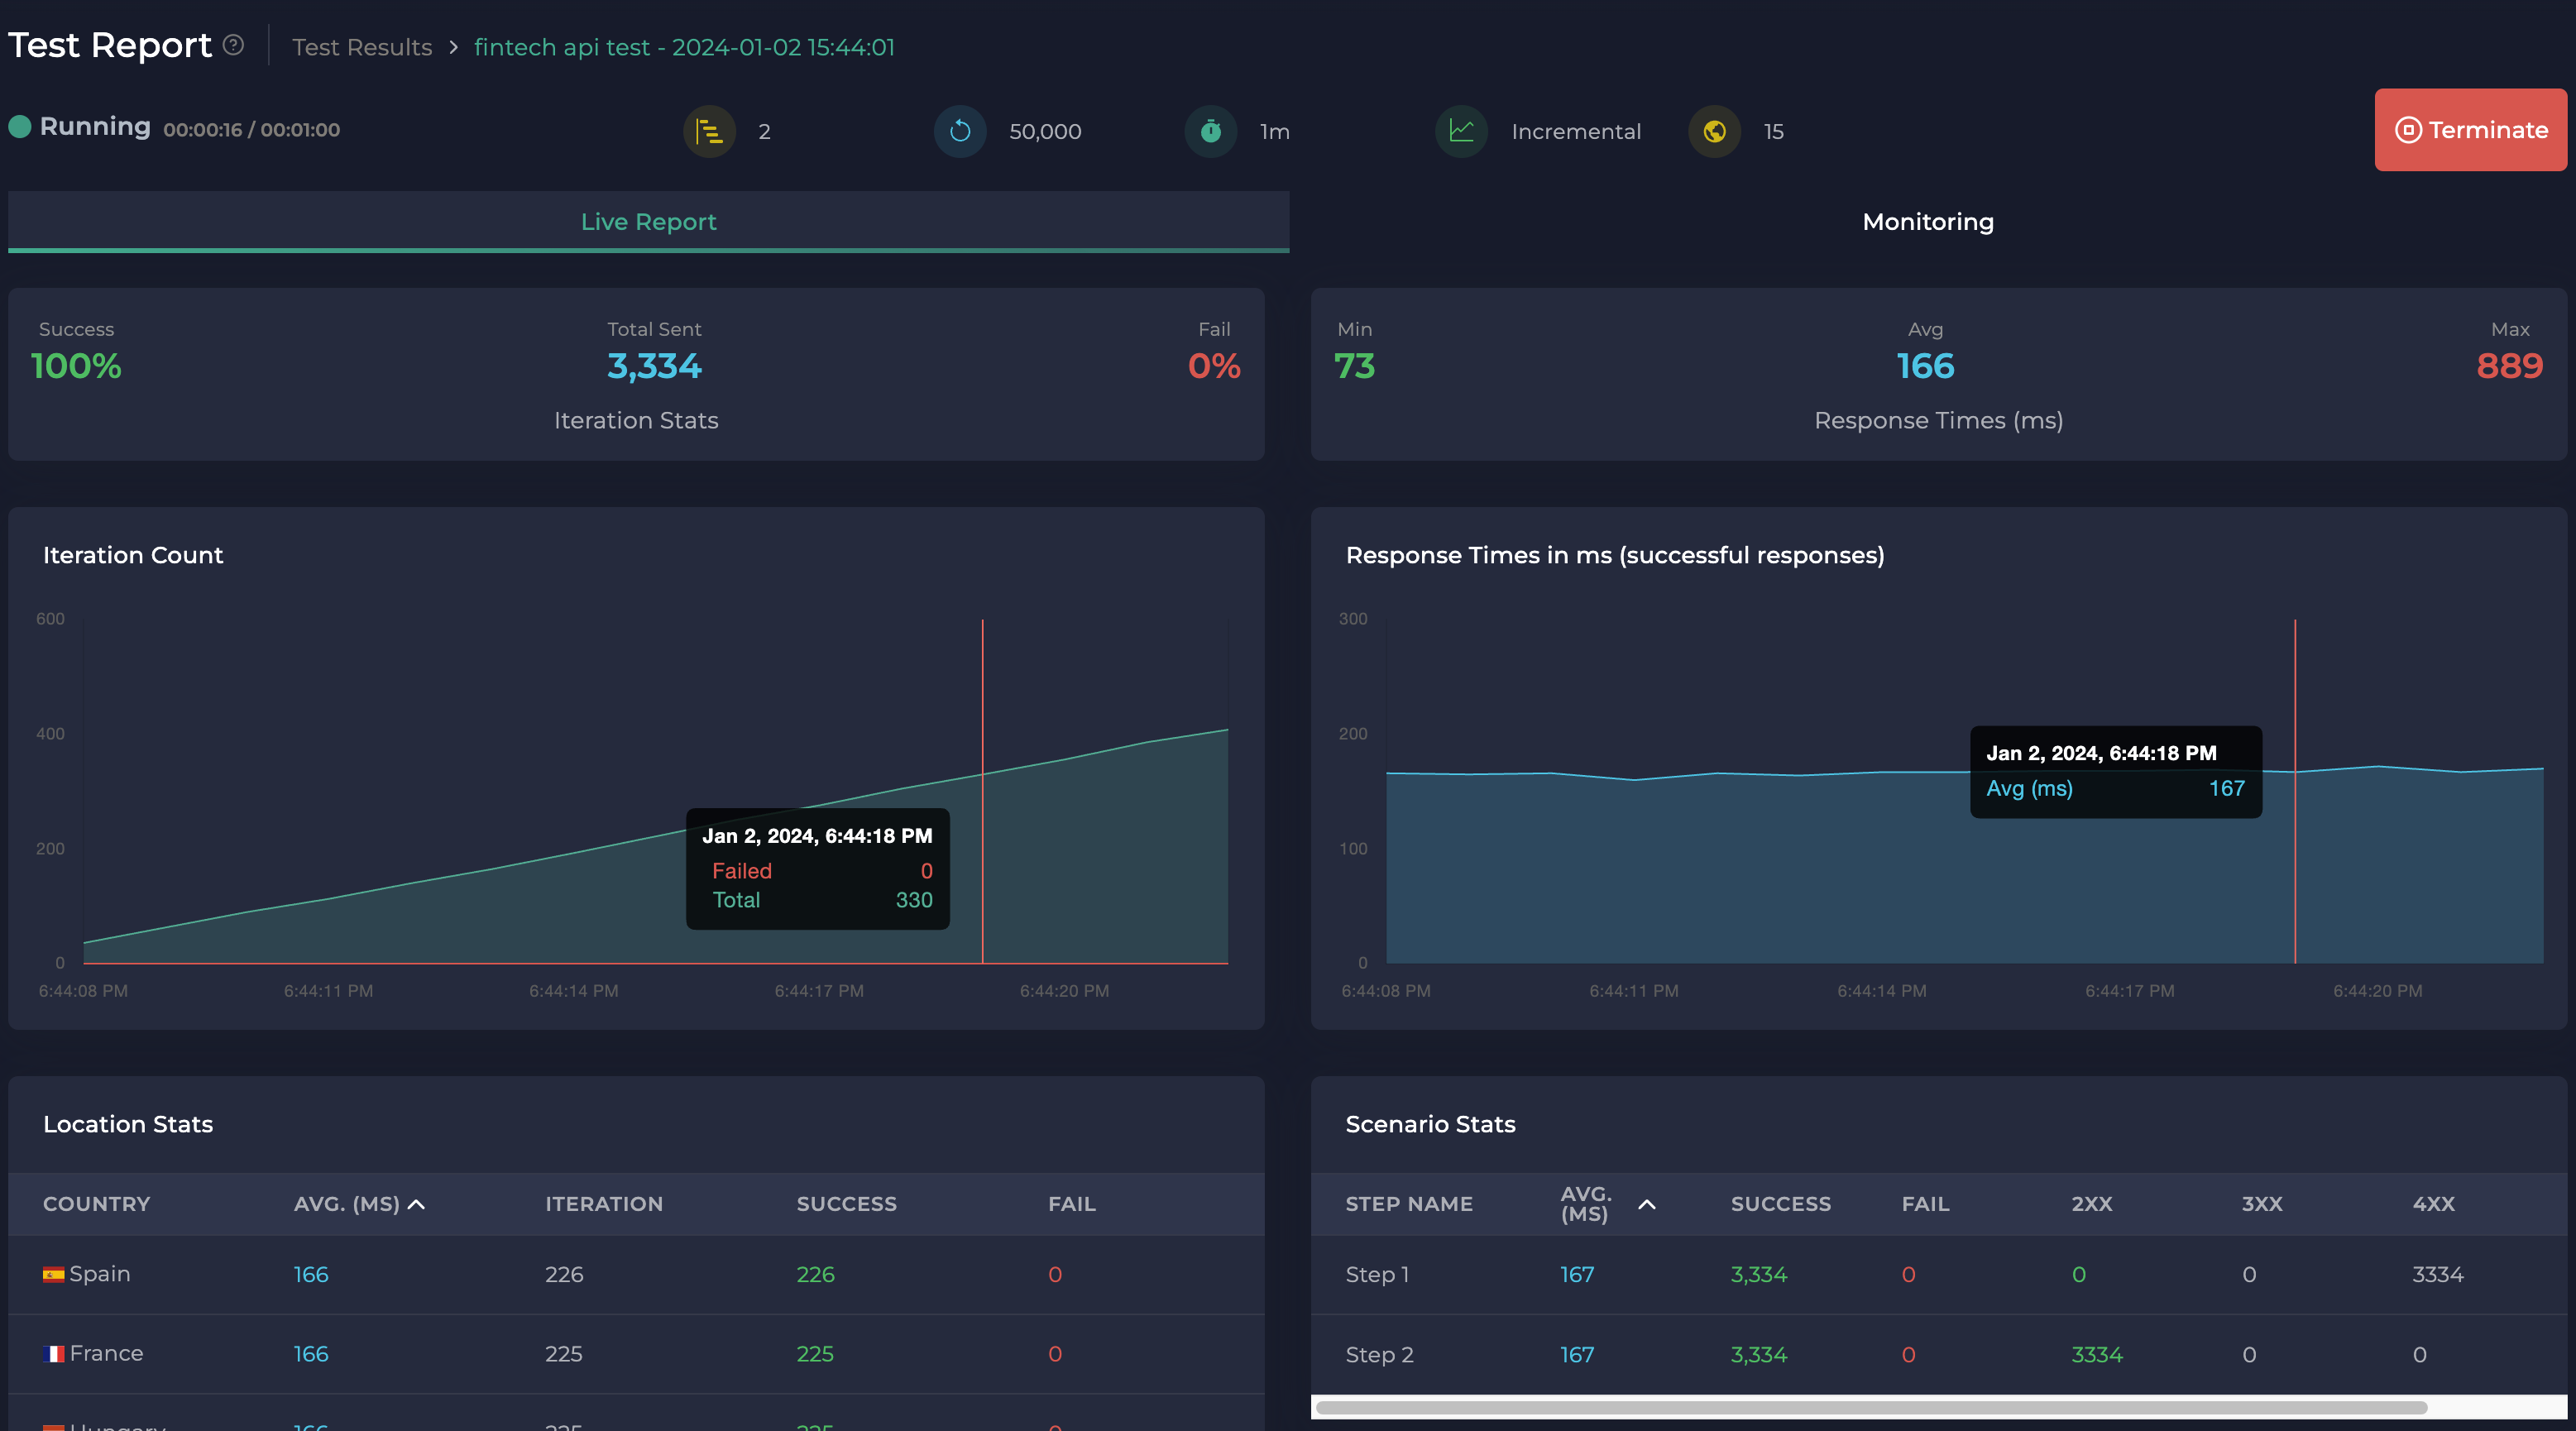Click the blue iteration count circular arrow icon
Screen dimensions: 2576x1431
click(960, 131)
